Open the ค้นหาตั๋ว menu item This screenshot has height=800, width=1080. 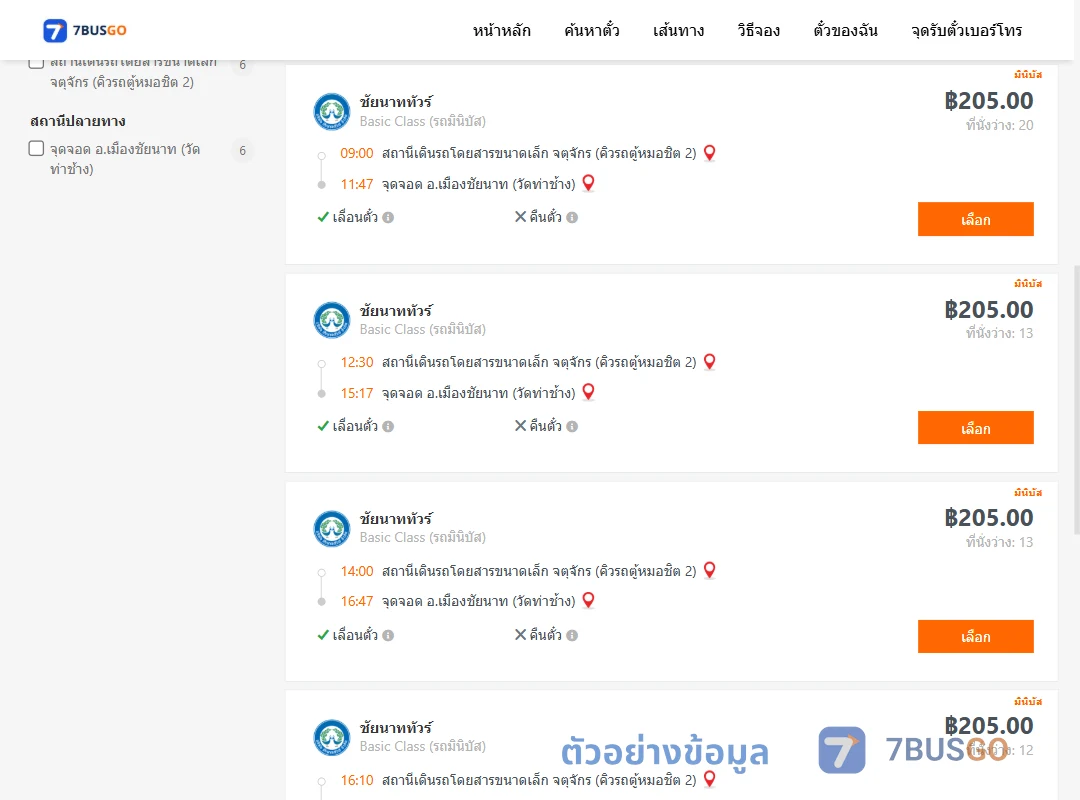pos(591,30)
